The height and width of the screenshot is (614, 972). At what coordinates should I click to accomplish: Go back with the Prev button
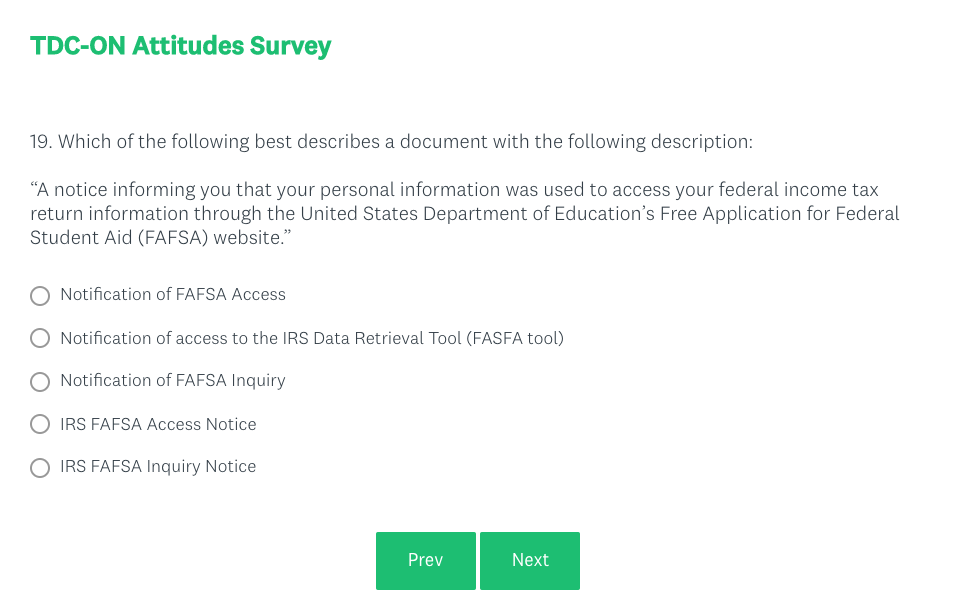(425, 561)
